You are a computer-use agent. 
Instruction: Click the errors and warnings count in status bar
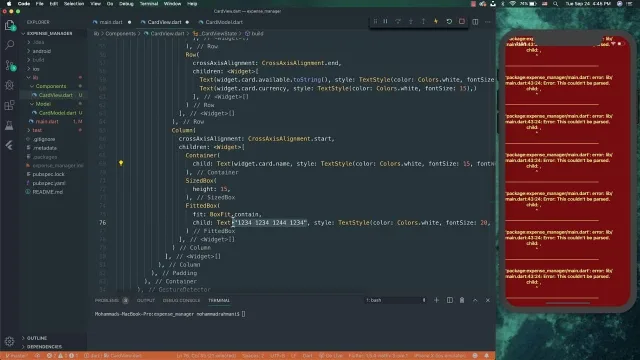[62, 356]
